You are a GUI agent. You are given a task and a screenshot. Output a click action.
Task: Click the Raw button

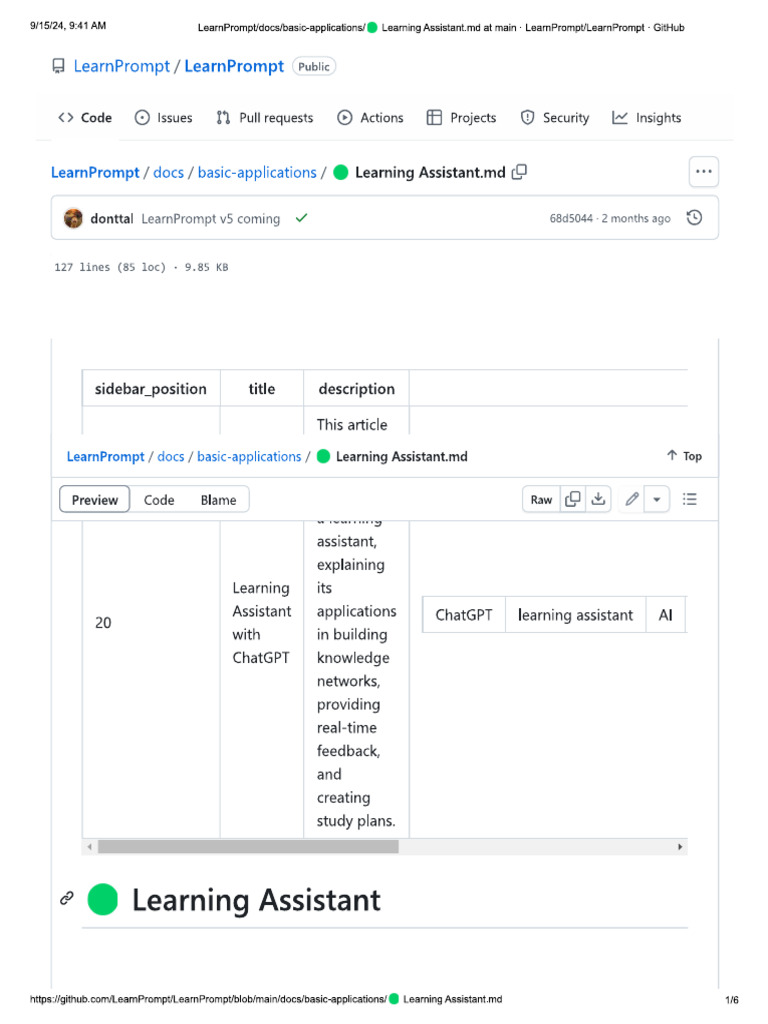541,500
